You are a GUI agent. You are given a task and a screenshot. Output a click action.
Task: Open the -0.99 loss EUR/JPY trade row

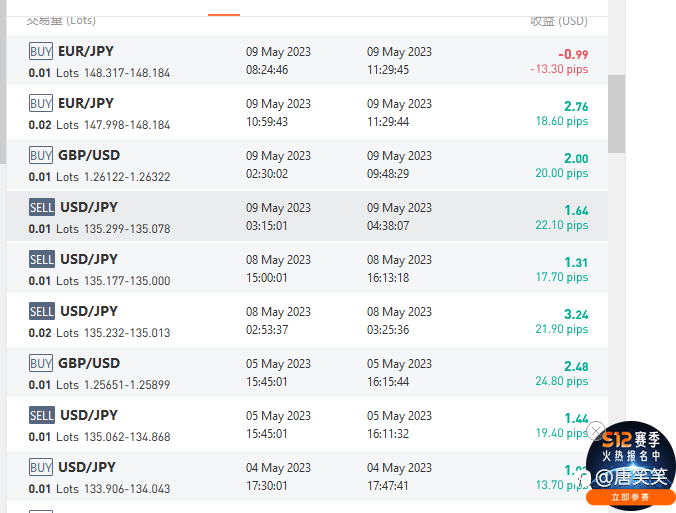[x=307, y=60]
